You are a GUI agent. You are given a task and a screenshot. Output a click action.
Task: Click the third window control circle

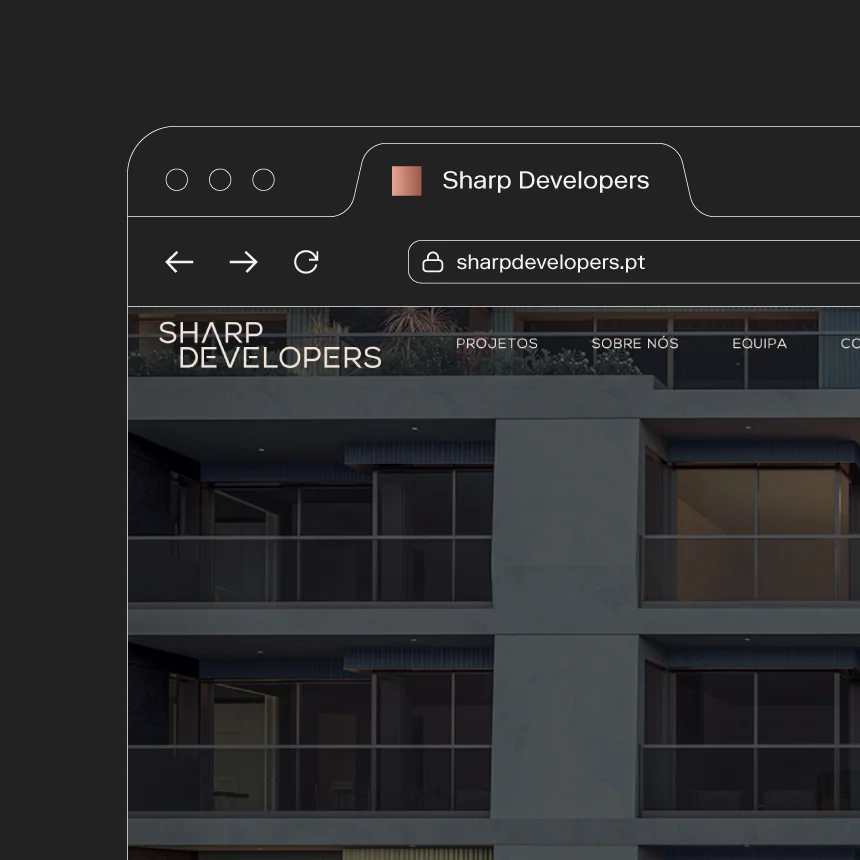pyautogui.click(x=263, y=180)
